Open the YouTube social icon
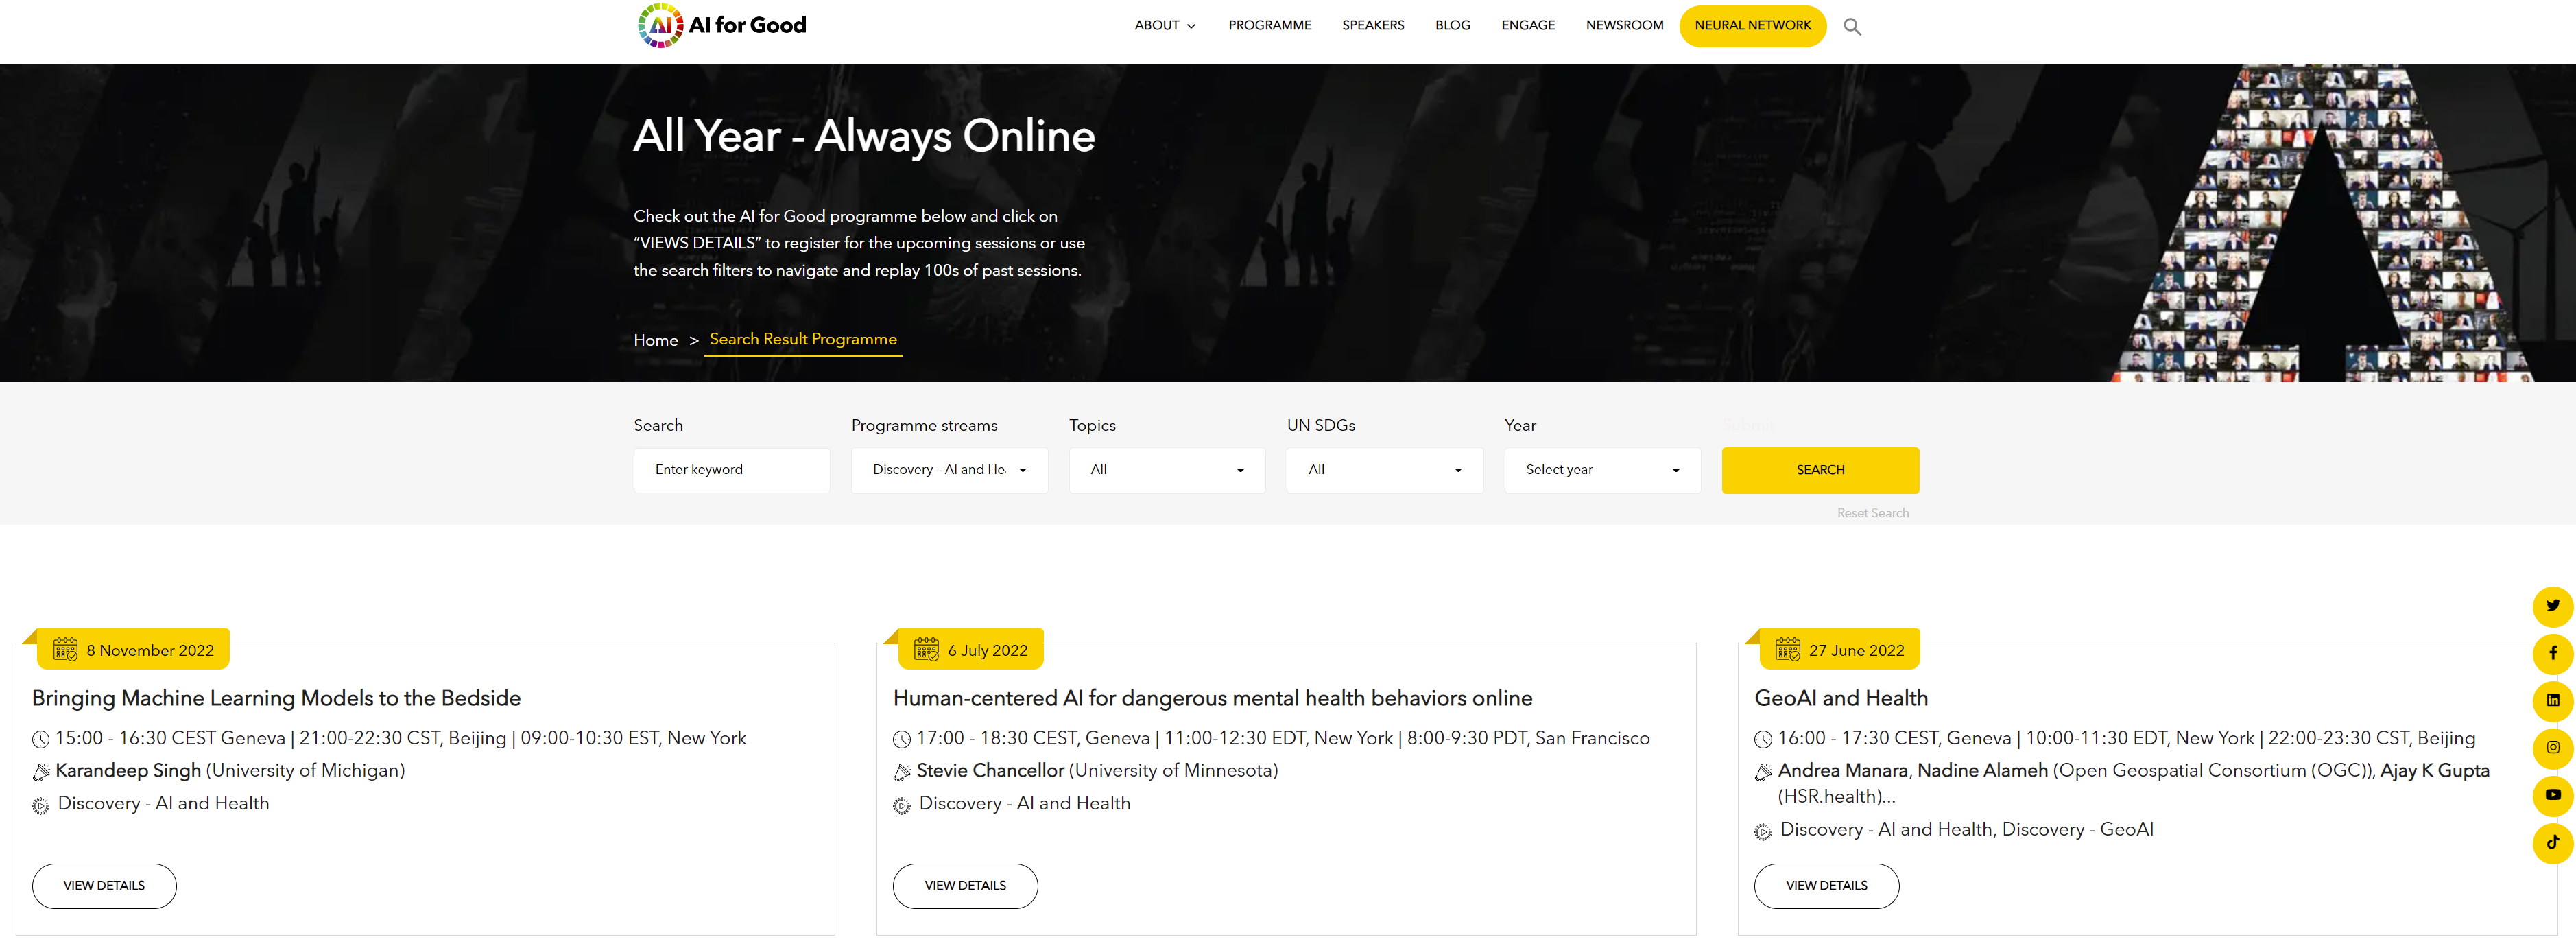This screenshot has width=2576, height=946. (2552, 795)
